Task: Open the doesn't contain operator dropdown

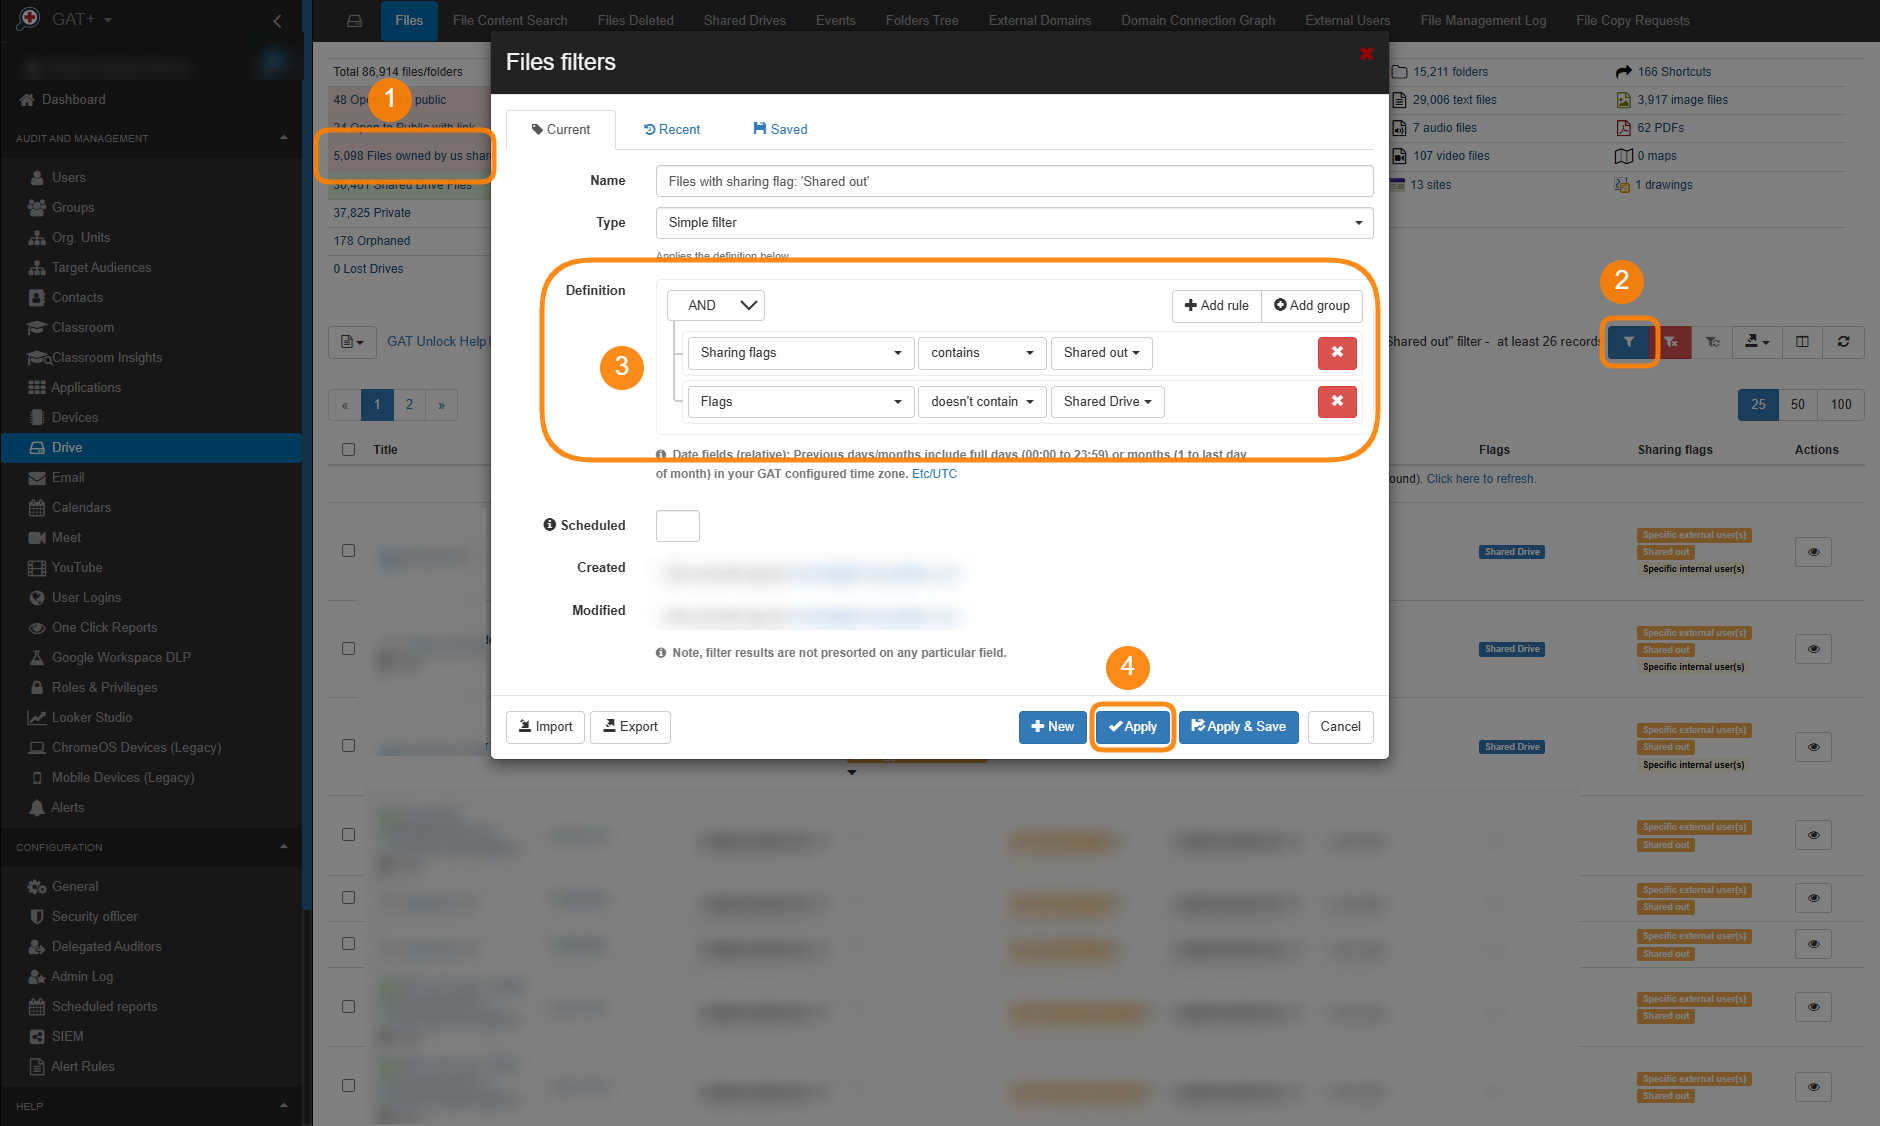Action: [x=982, y=402]
